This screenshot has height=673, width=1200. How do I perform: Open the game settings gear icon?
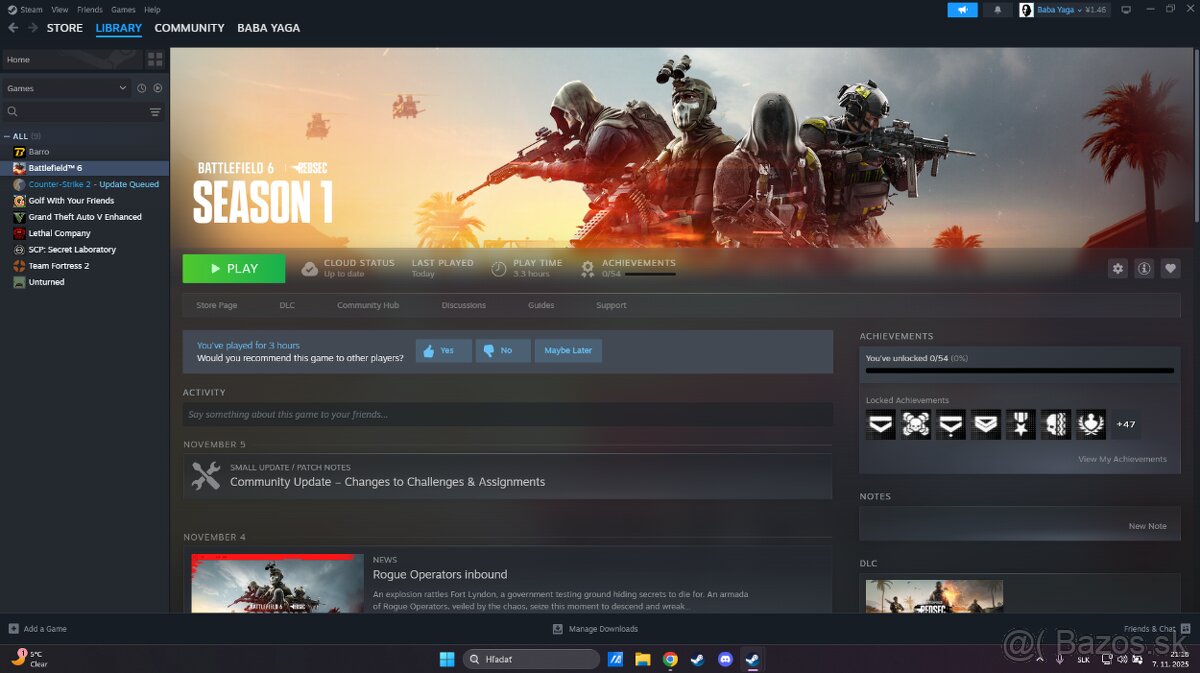click(x=1117, y=268)
